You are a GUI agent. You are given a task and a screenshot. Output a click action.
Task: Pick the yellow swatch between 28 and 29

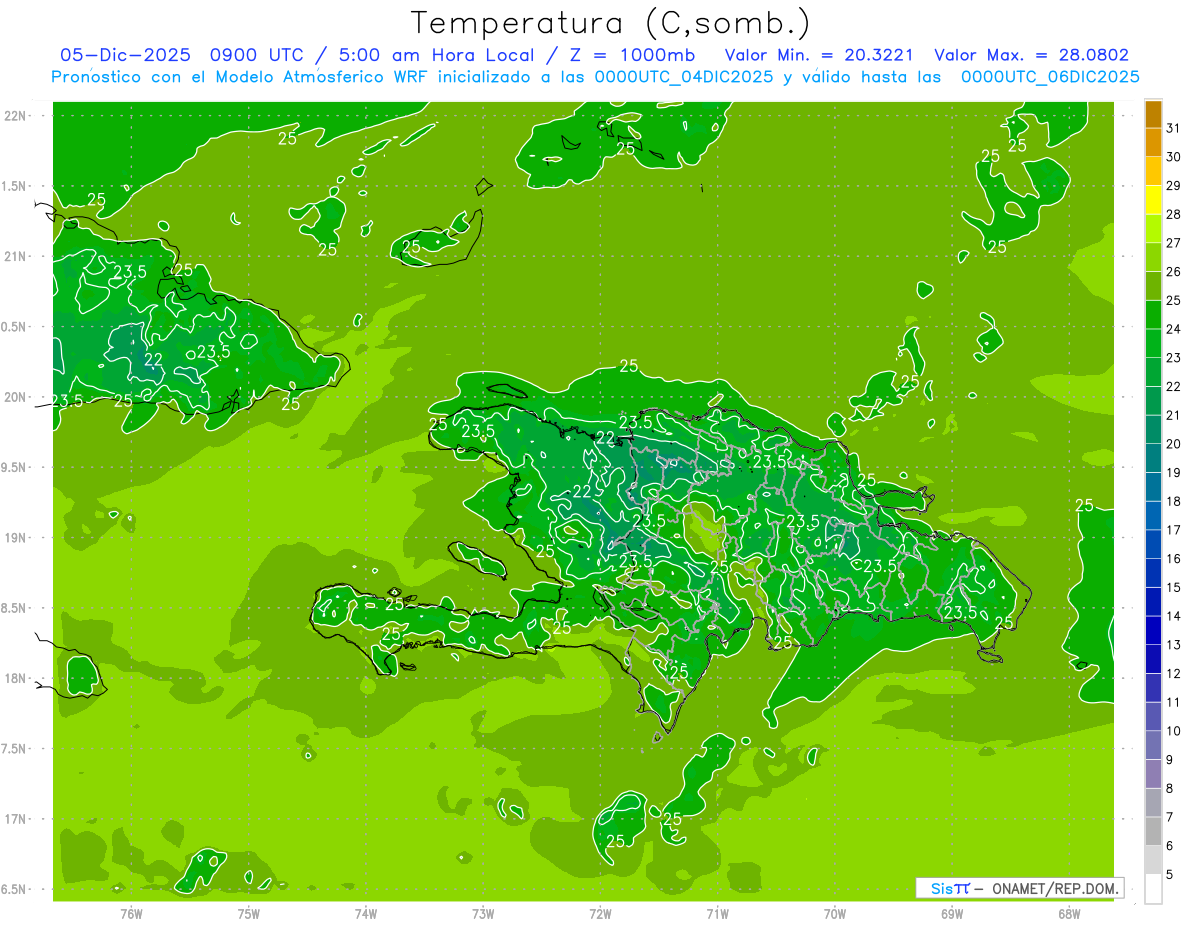point(1154,201)
